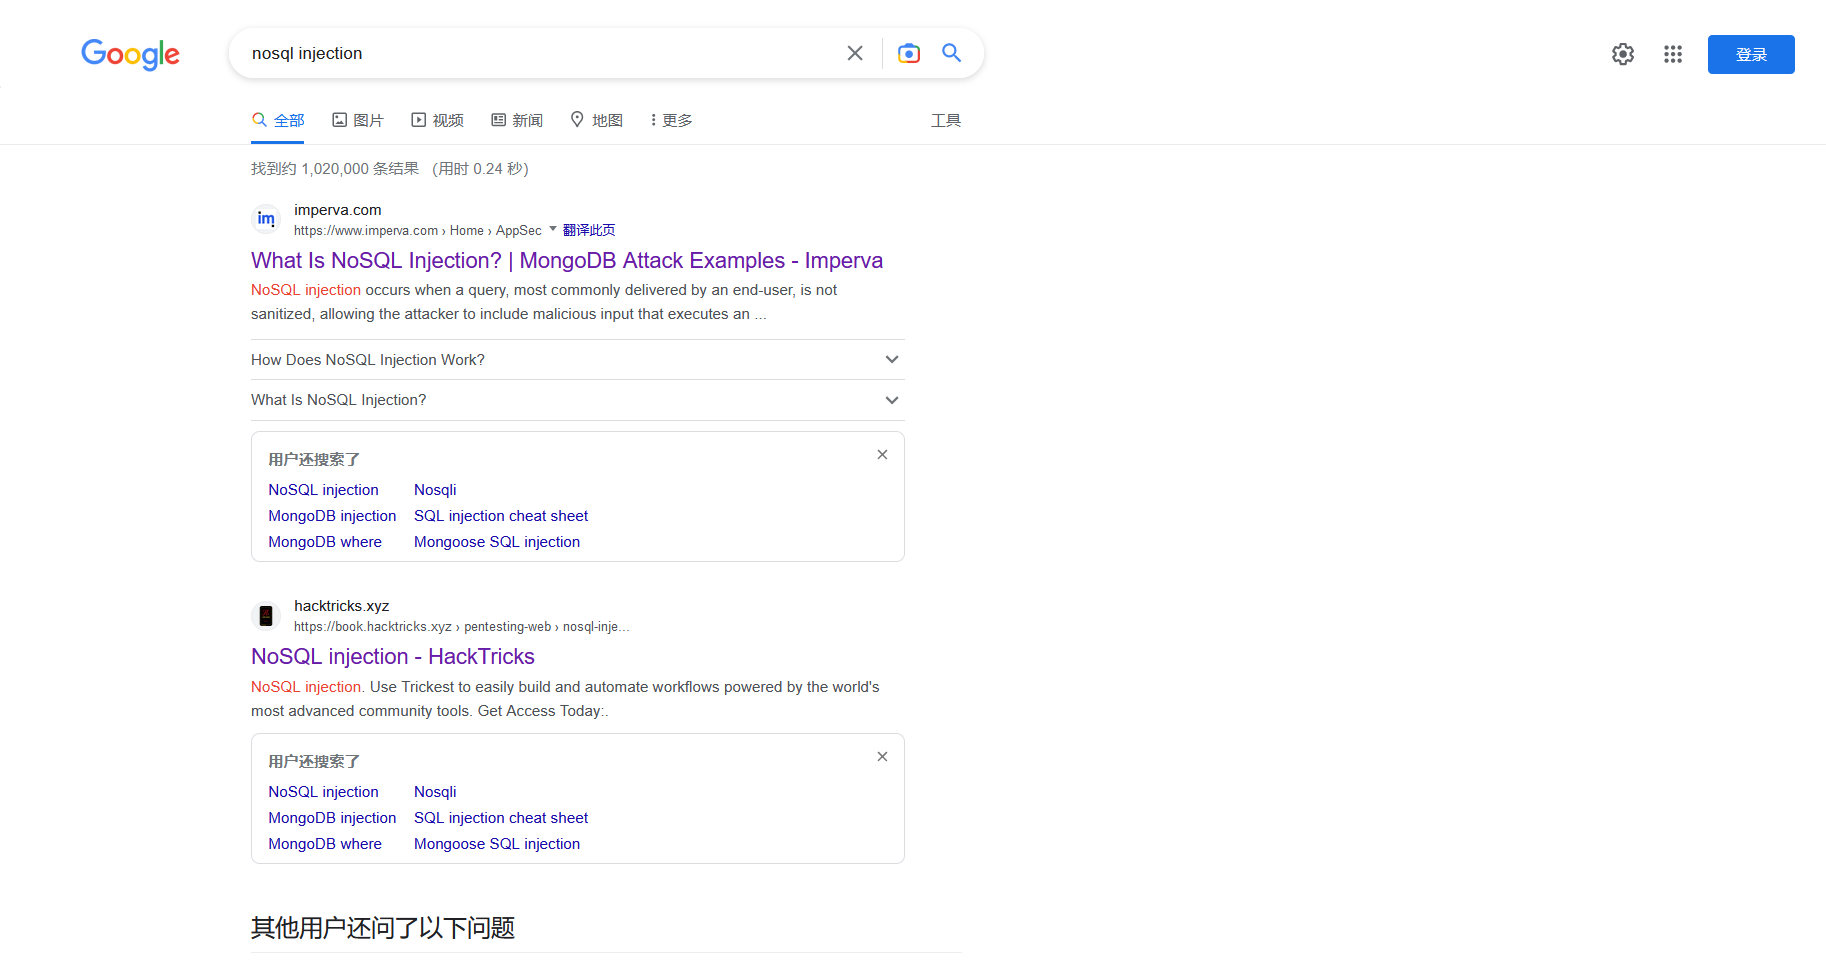
Task: Switch to the 图片 tab
Action: [358, 120]
